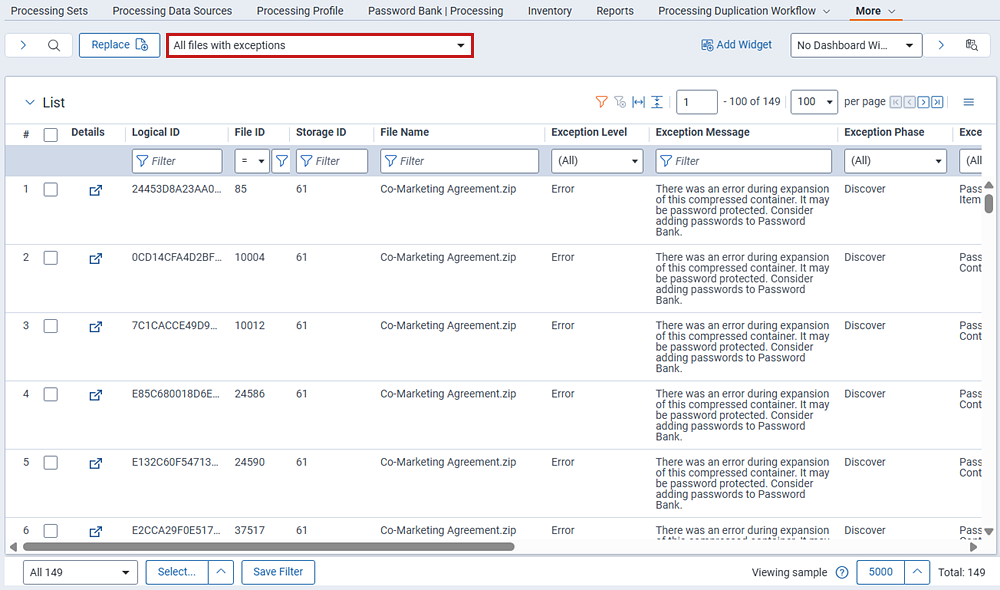
Task: Click the Add Widget icon link
Action: tap(736, 45)
